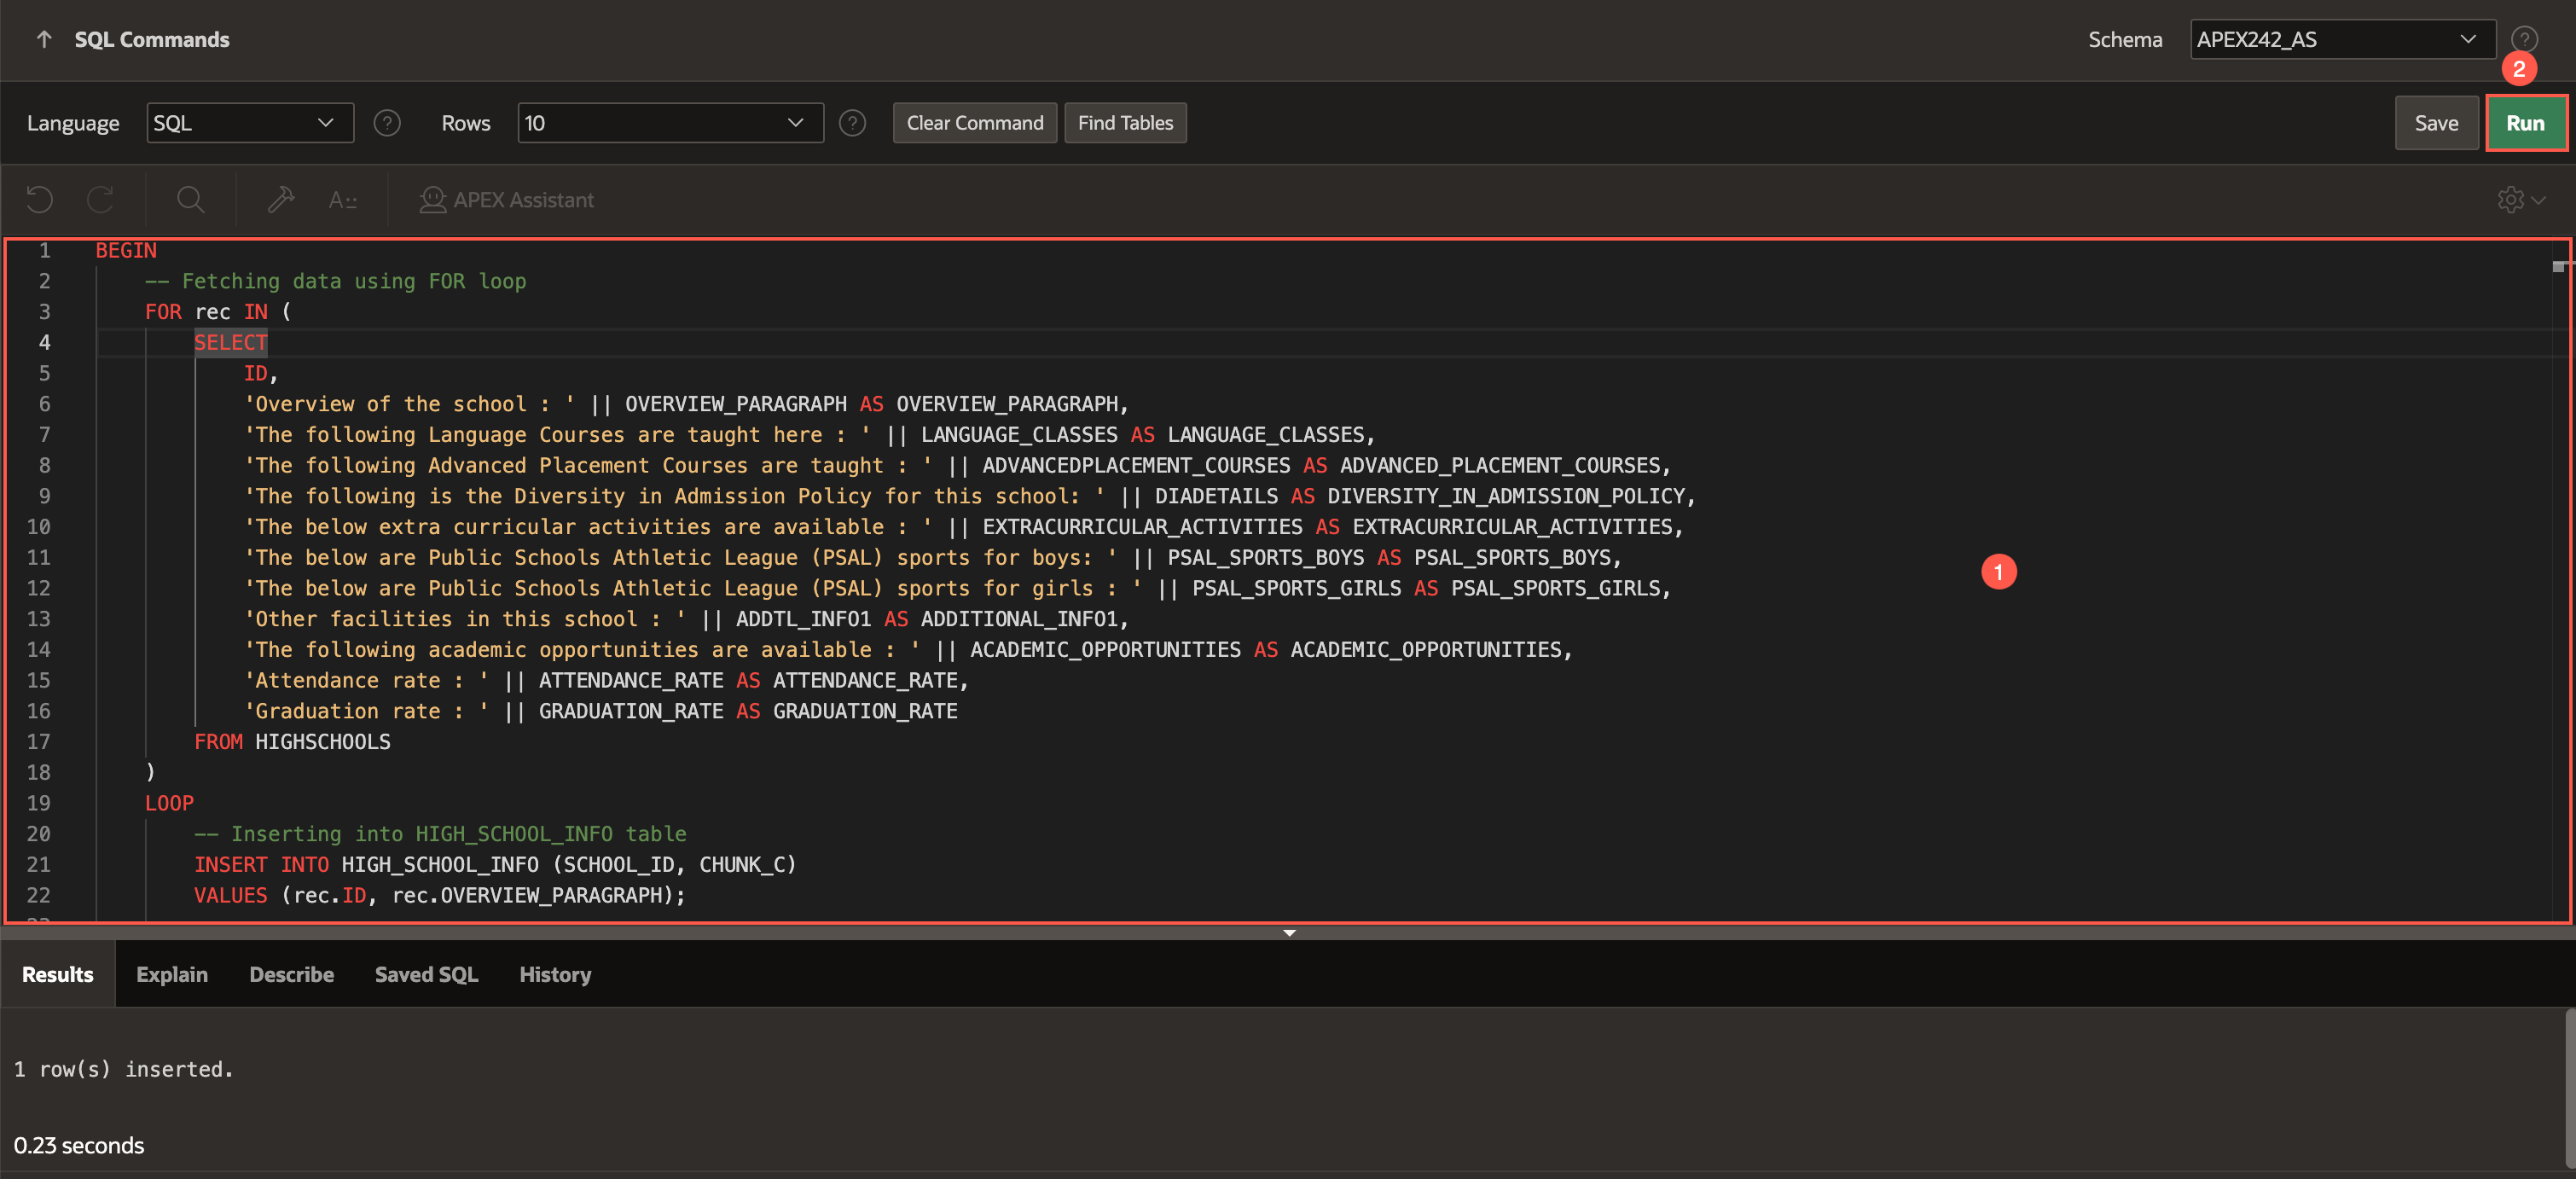
Task: Redo edit in code editor toolbar
Action: pos(101,200)
